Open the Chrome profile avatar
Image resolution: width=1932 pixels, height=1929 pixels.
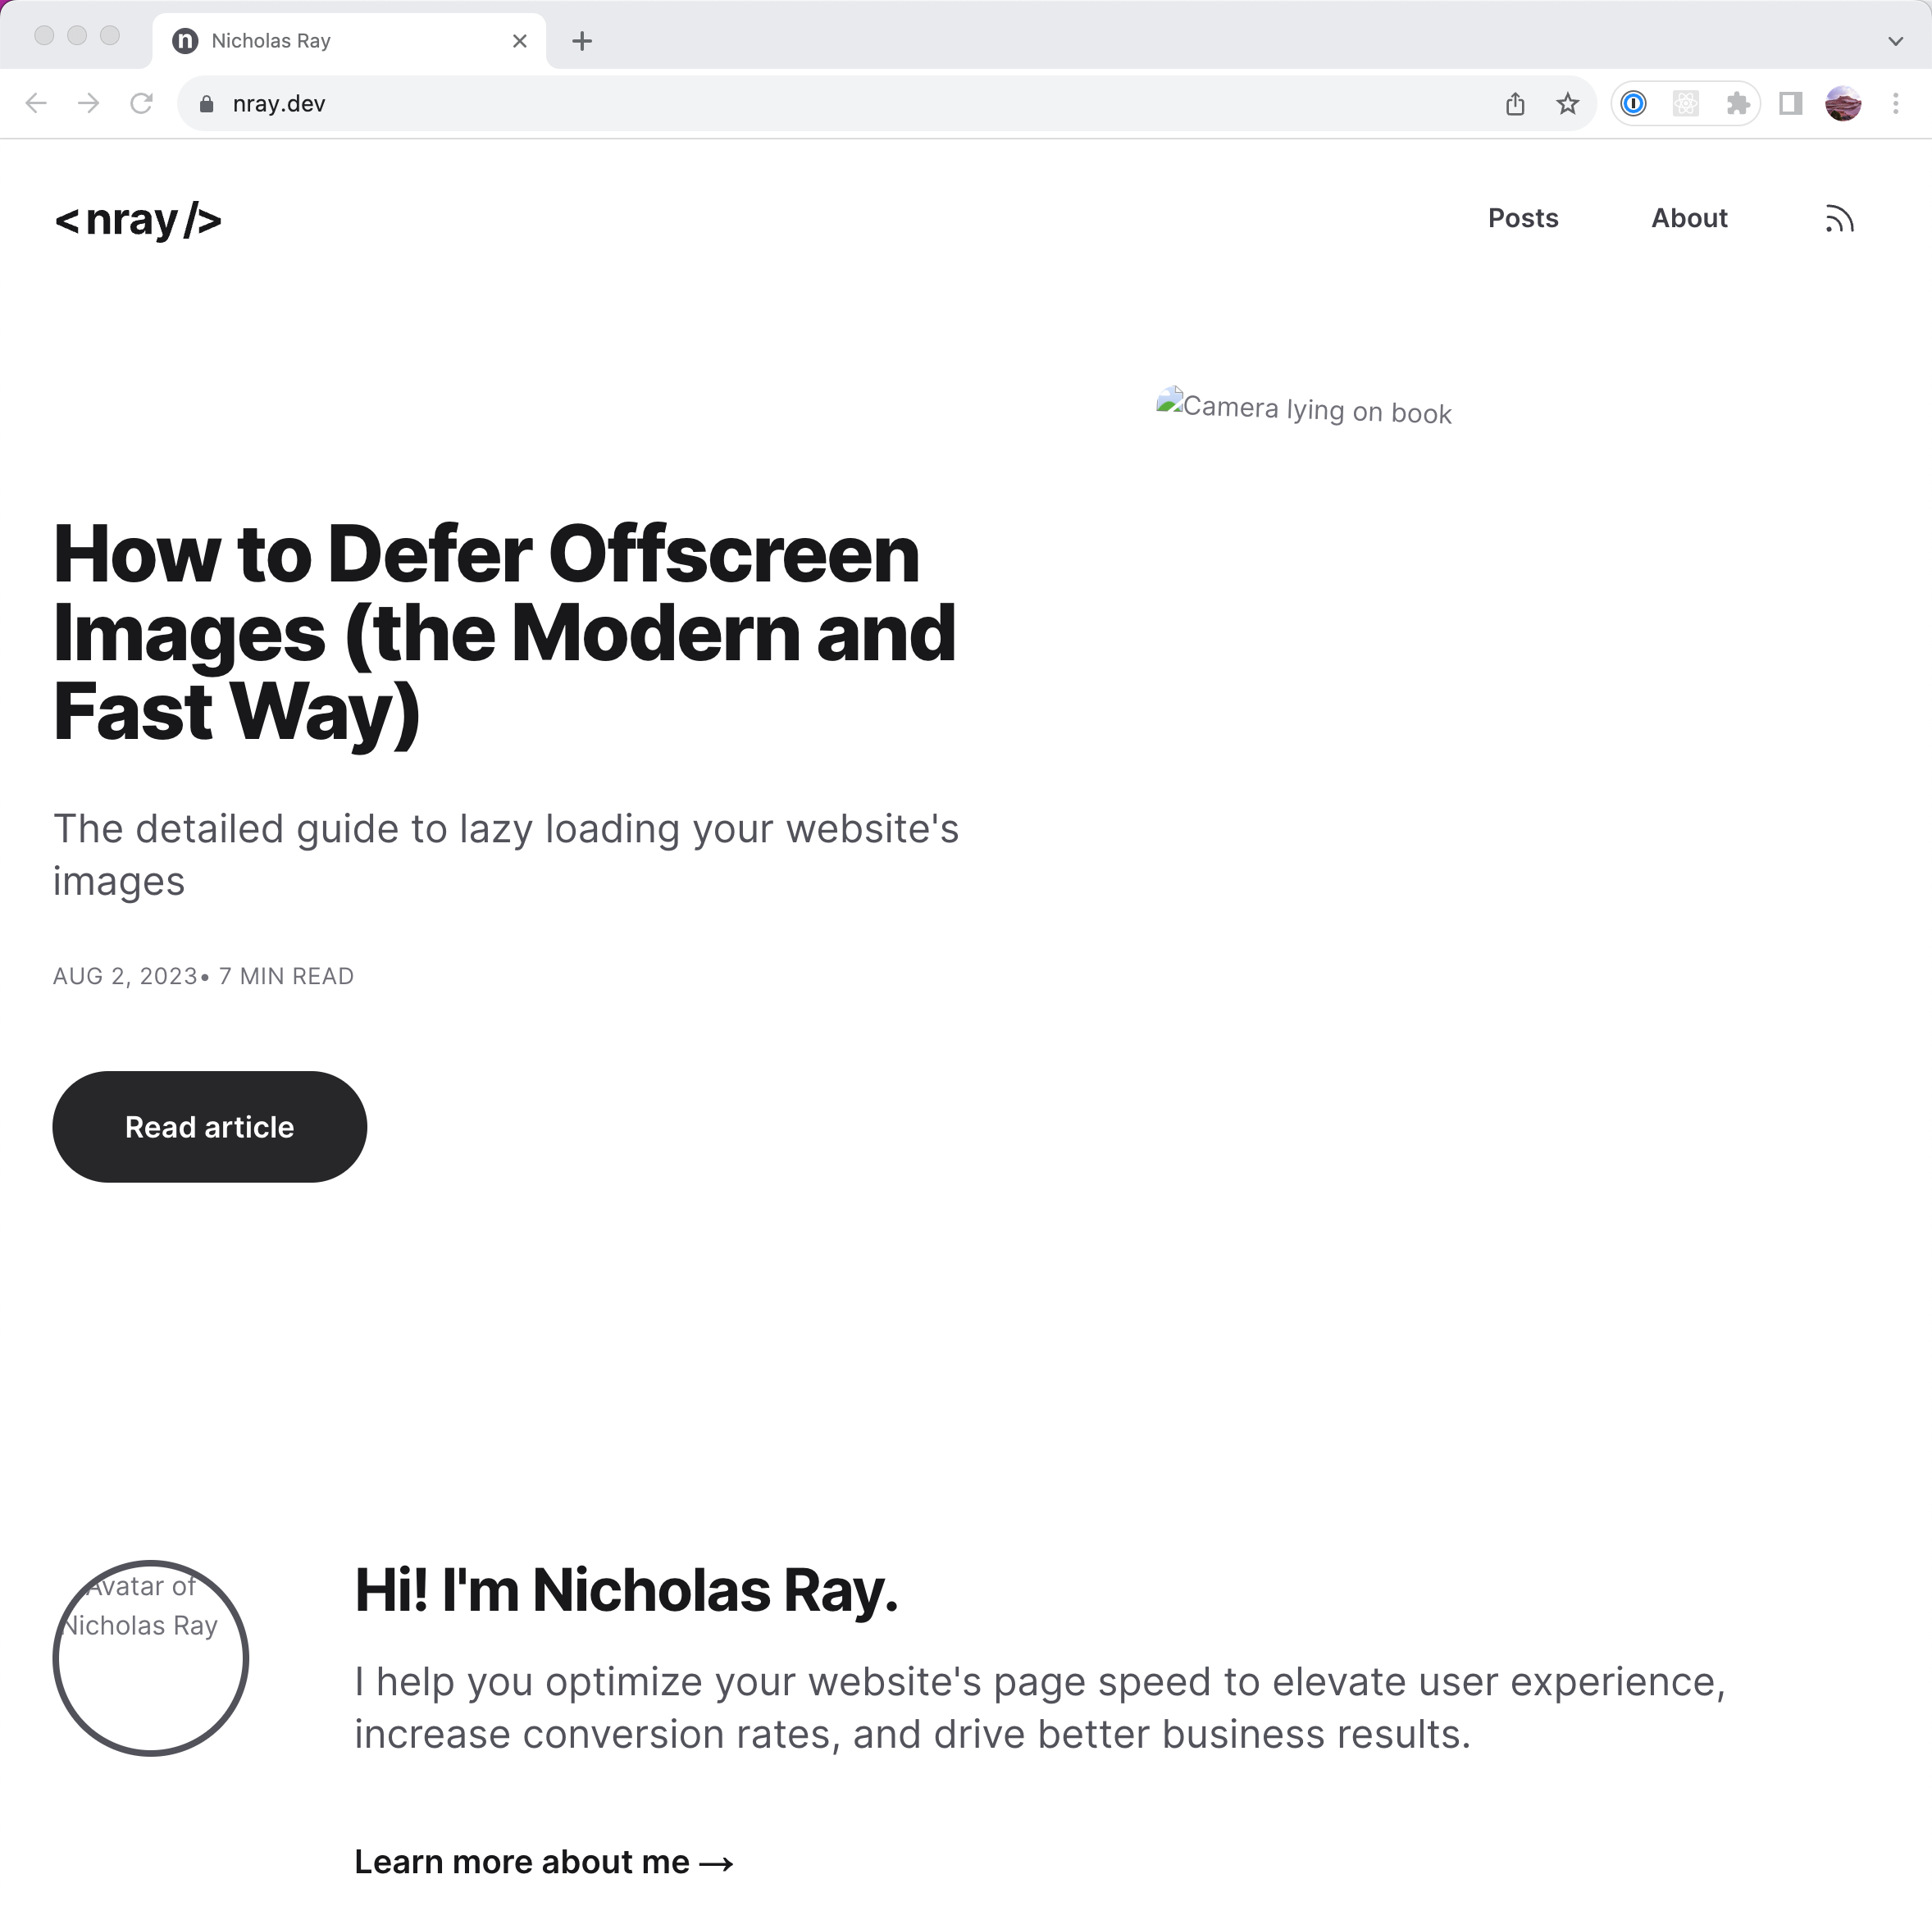[1842, 103]
